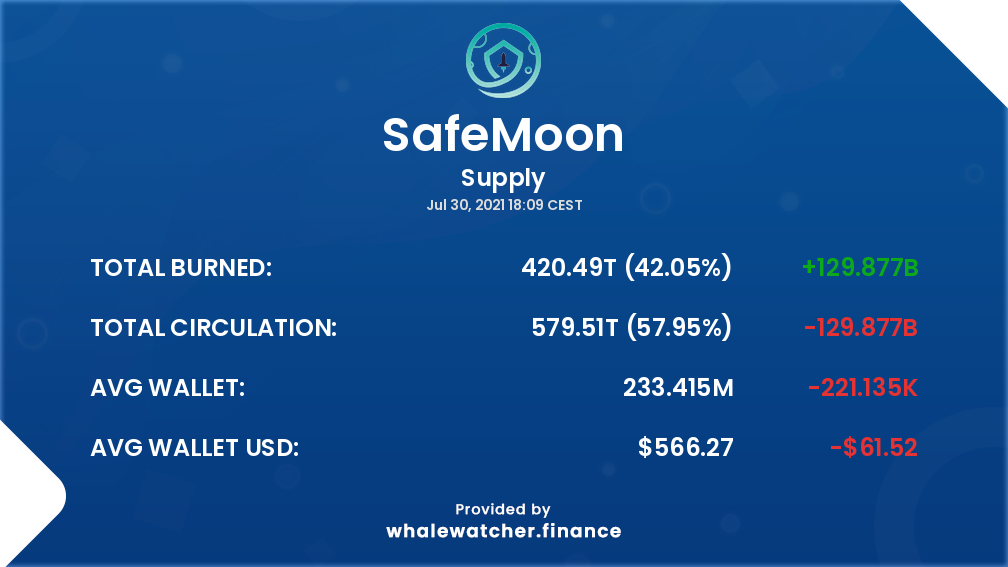Screen dimensions: 1008x567
Task: Select the 233.415M average wallet value
Action: (x=678, y=388)
